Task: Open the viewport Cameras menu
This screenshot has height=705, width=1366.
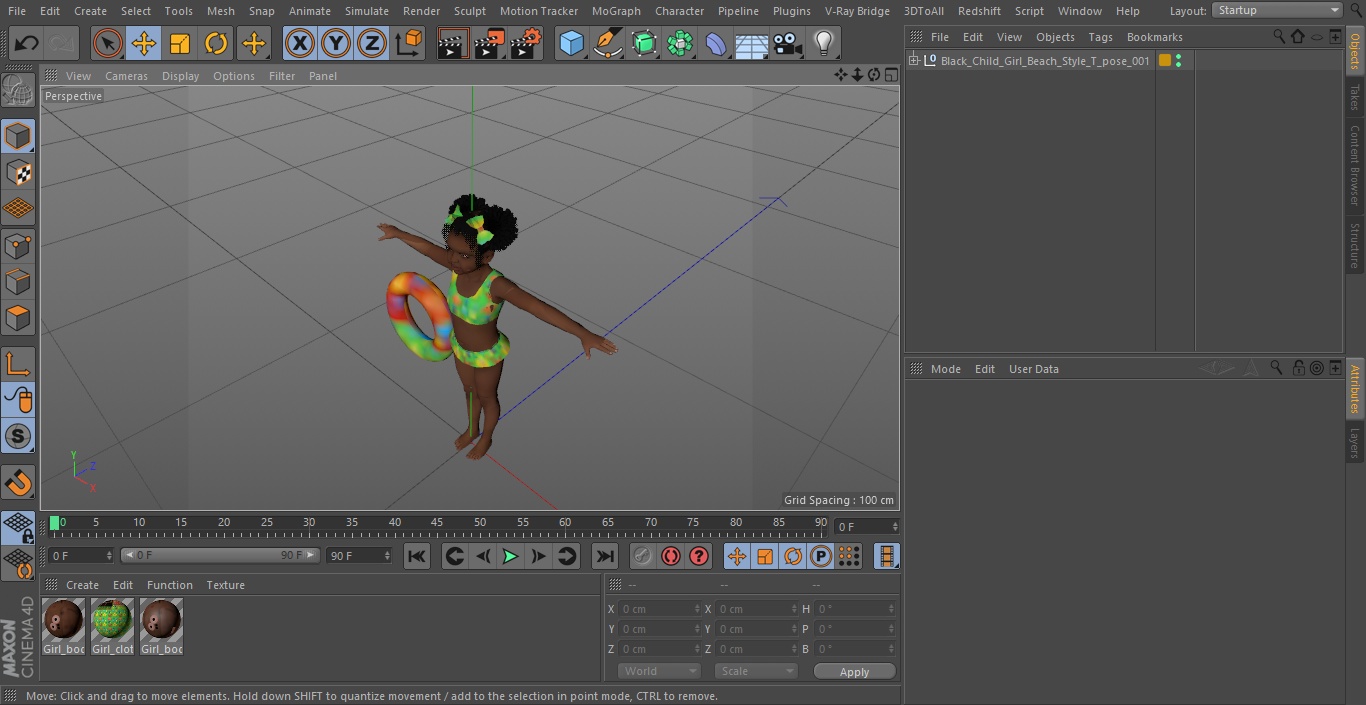Action: pos(126,76)
